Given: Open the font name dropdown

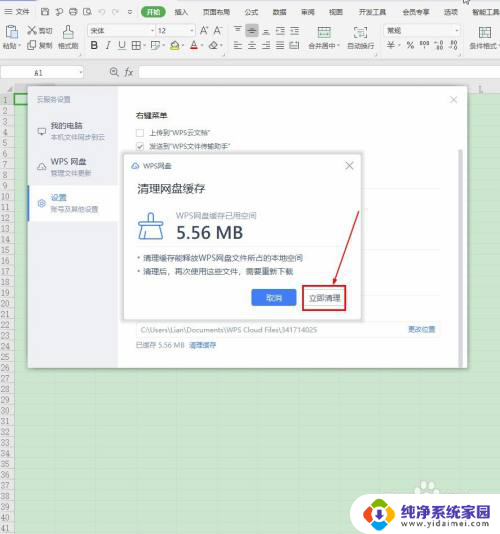Looking at the screenshot, I should click(152, 31).
